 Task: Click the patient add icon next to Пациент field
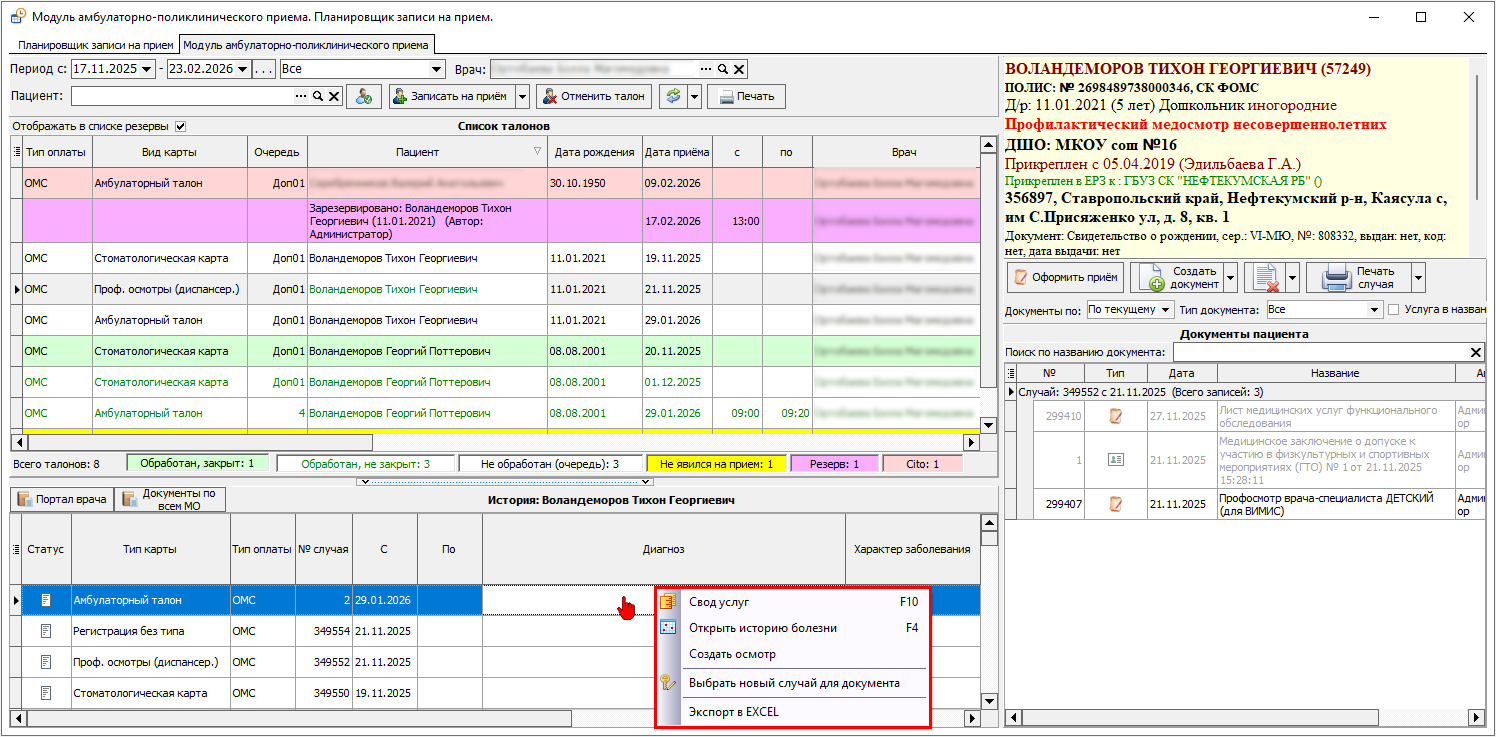tap(364, 97)
